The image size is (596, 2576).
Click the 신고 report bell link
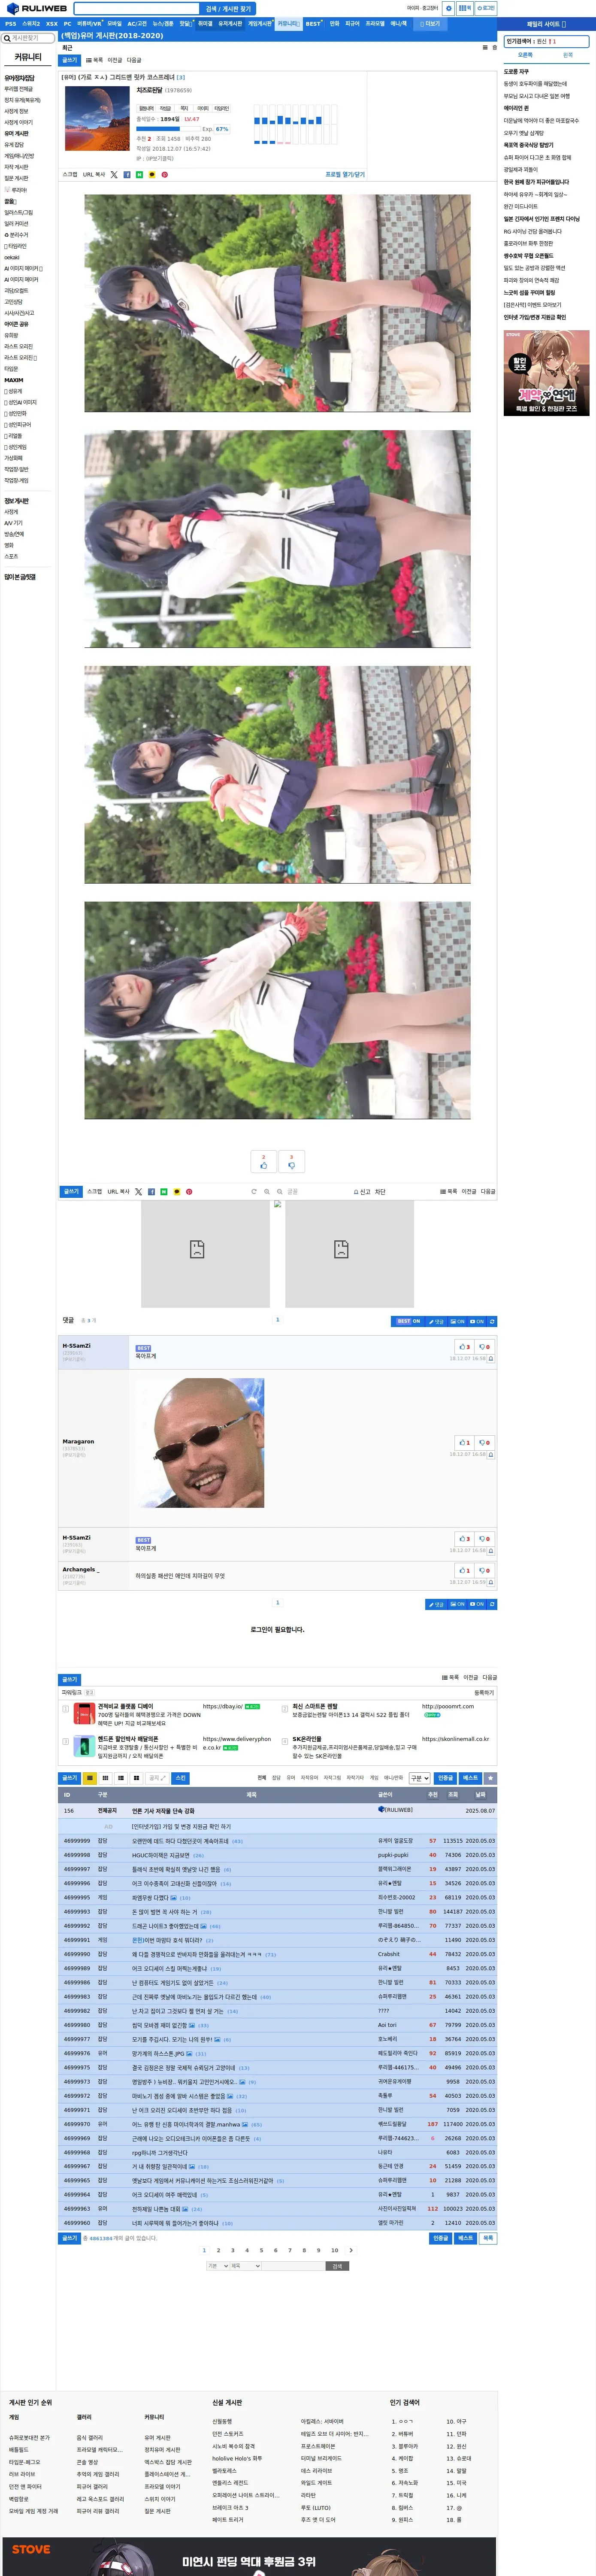coord(362,1191)
